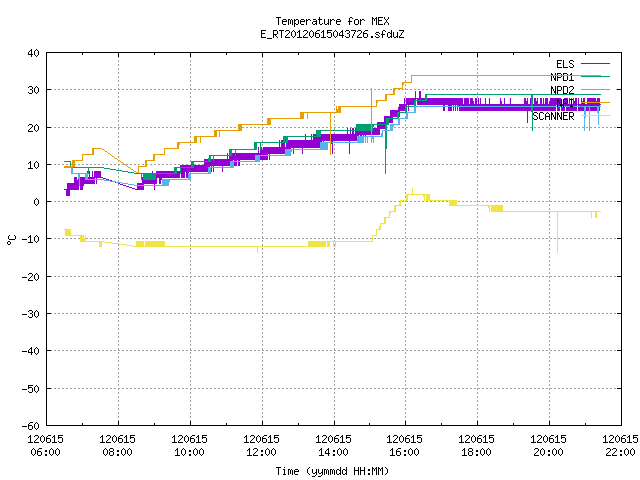Click the x-axis label 120615 14:00
This screenshot has width=640, height=480.
pyautogui.click(x=333, y=446)
